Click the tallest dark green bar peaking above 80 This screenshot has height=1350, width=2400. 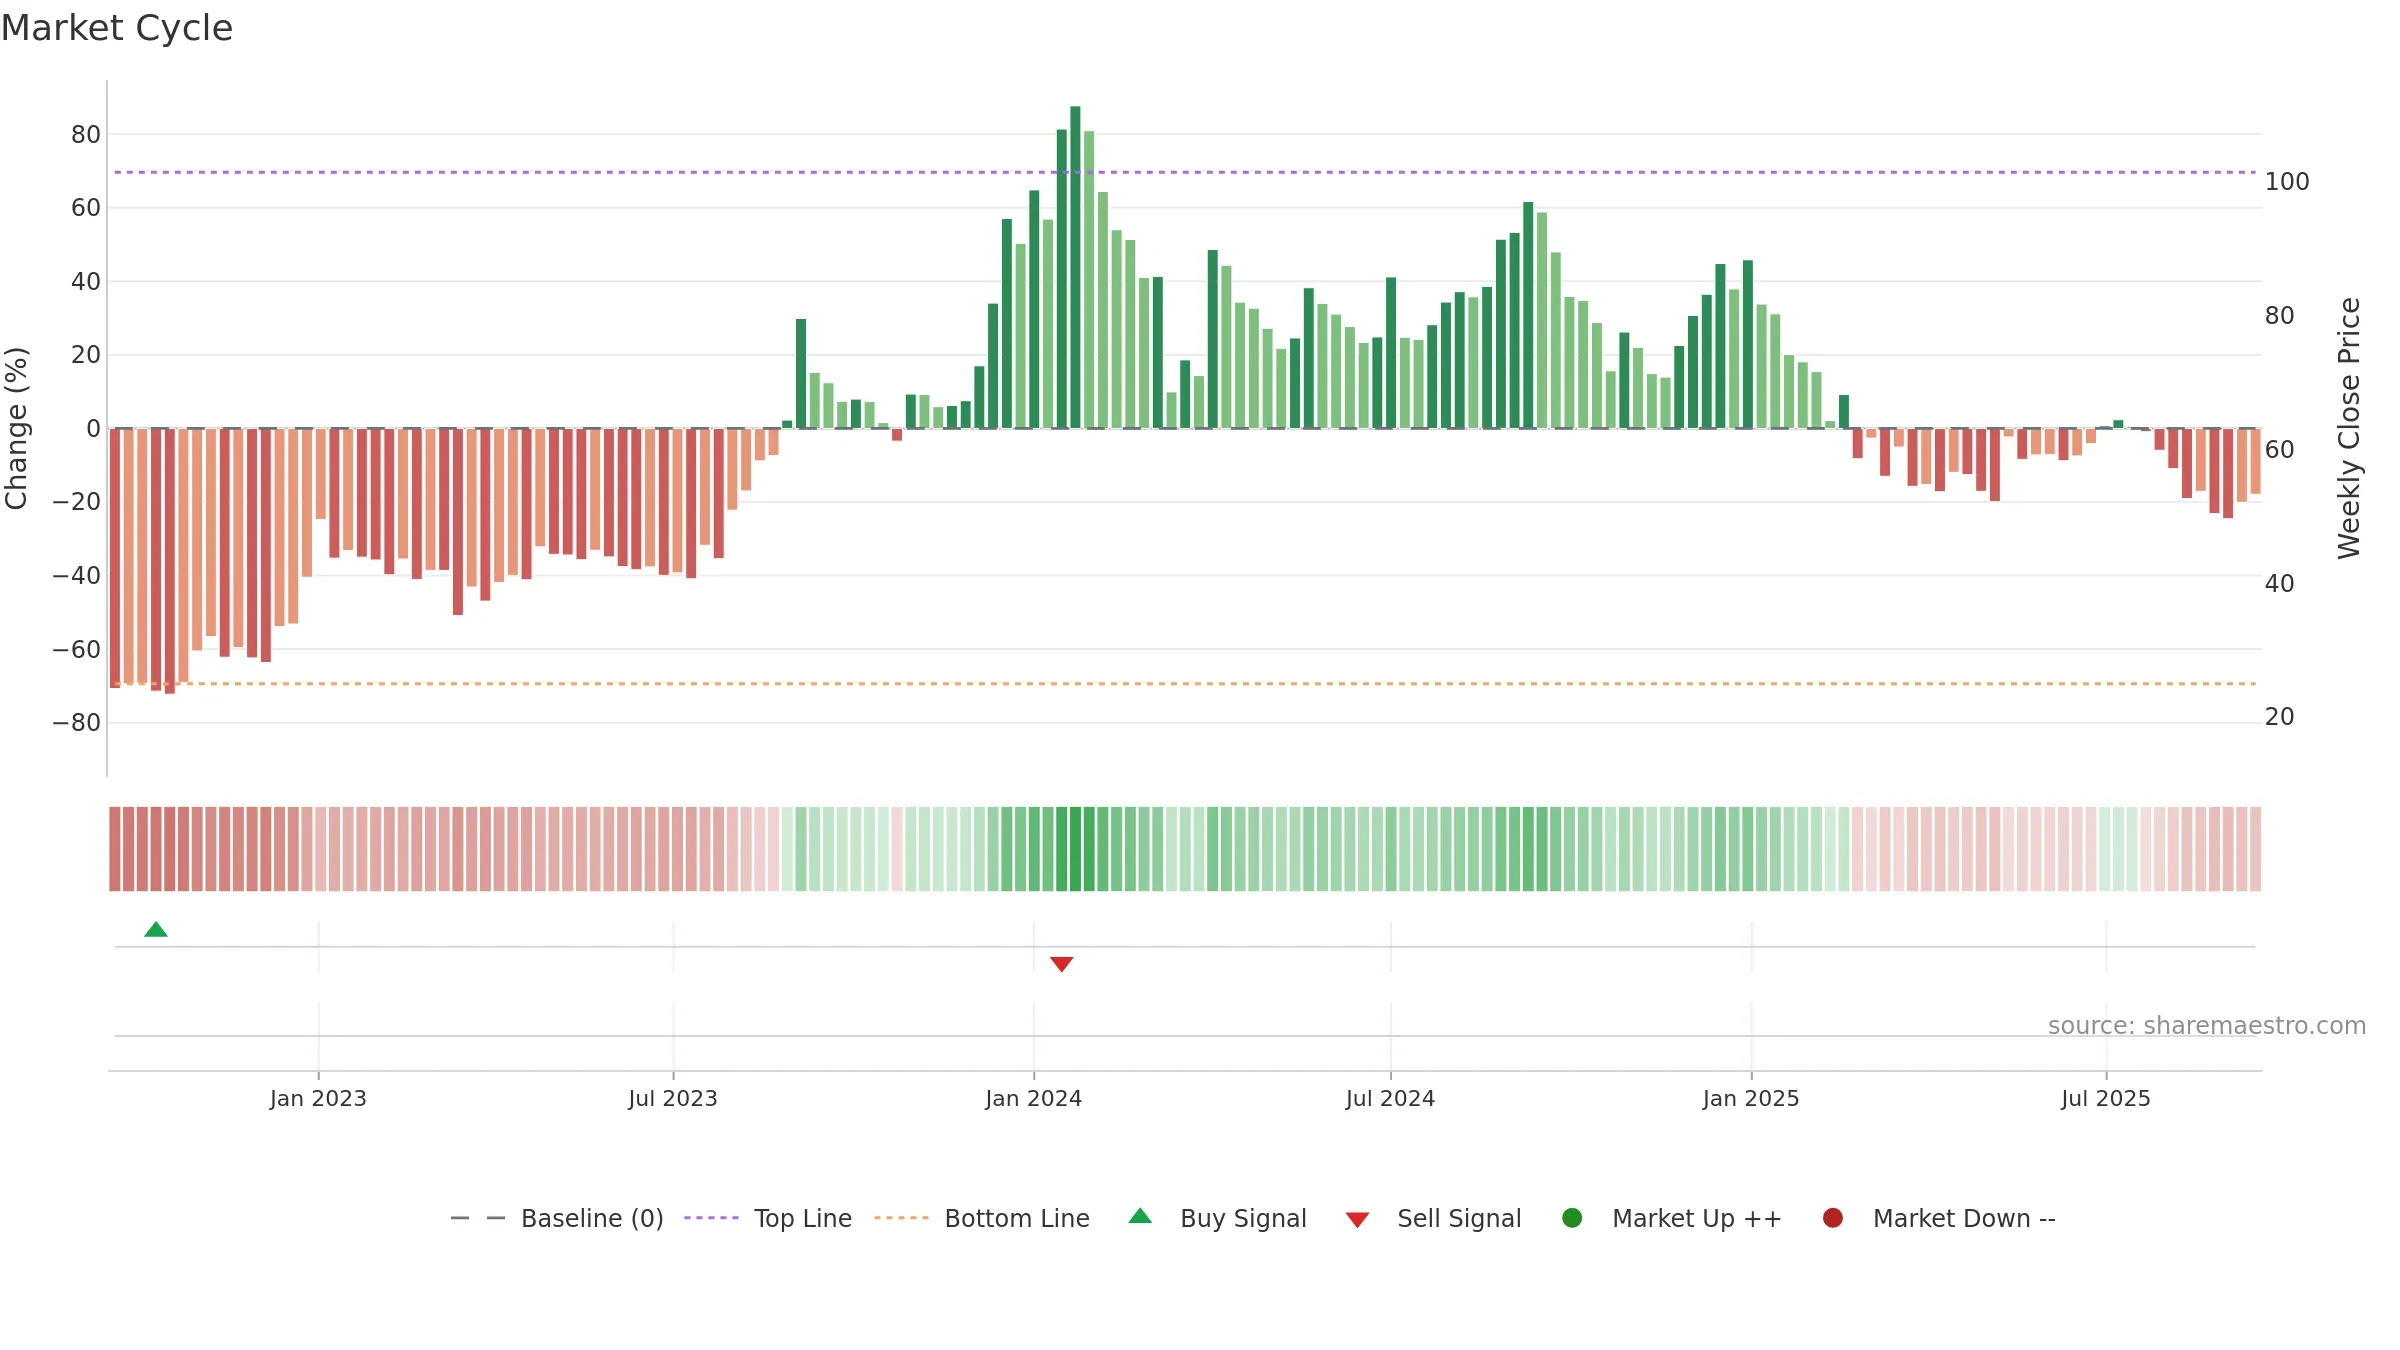tap(1075, 267)
